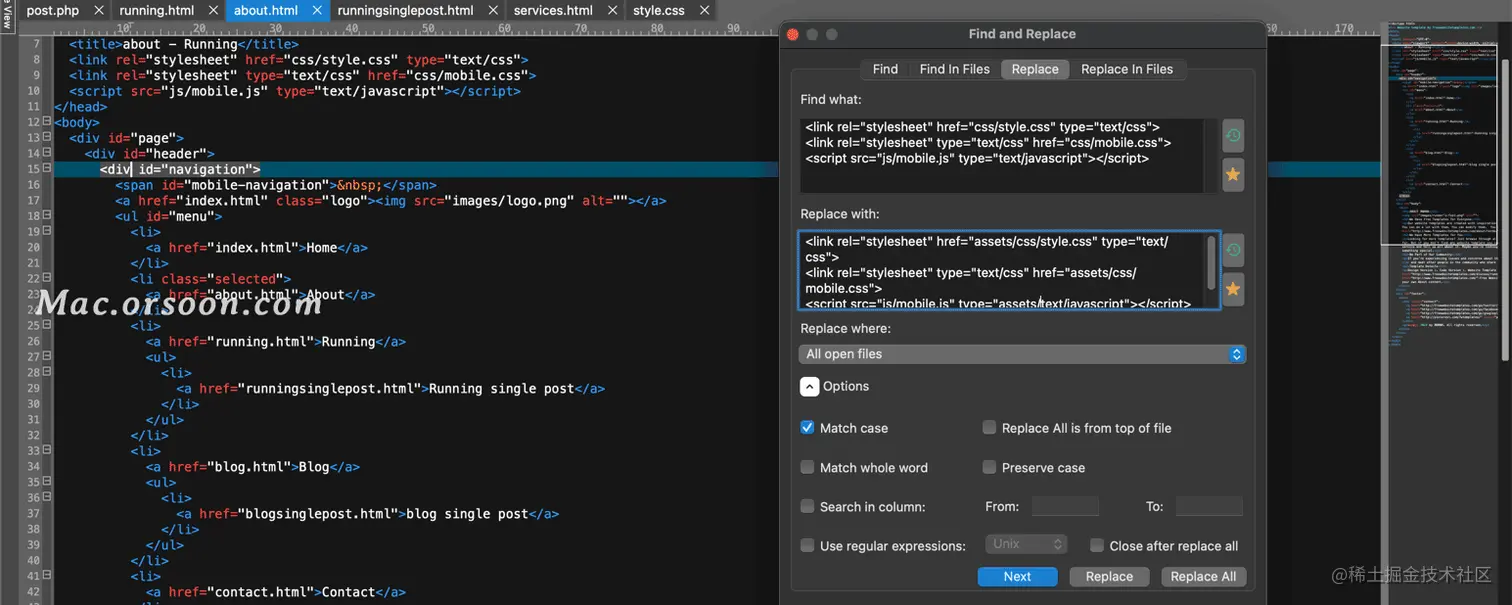Click the Replace button
1512x605 pixels.
(1109, 576)
